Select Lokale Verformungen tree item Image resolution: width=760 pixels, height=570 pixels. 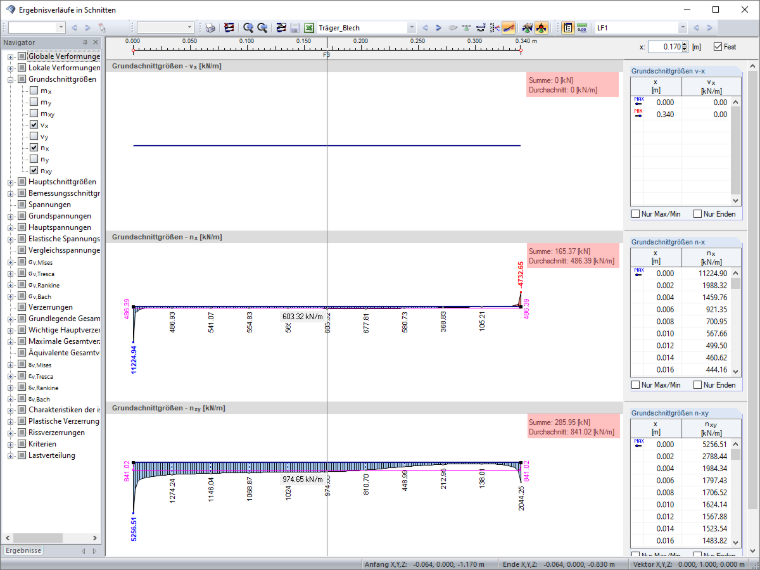(x=64, y=68)
